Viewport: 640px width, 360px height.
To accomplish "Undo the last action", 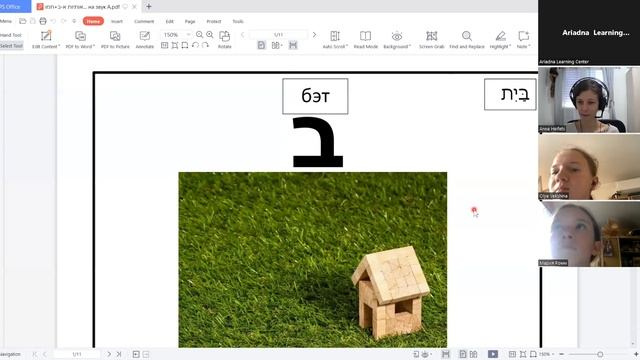I will (x=53, y=21).
